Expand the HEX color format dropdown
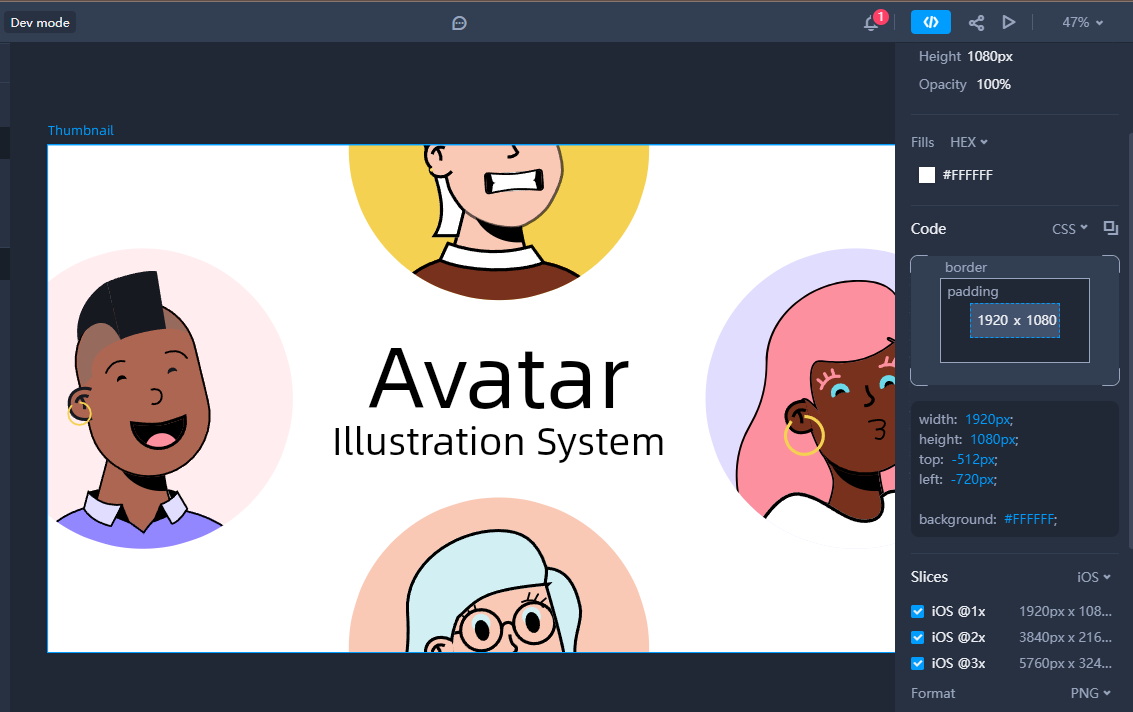The height and width of the screenshot is (712, 1133). 968,142
